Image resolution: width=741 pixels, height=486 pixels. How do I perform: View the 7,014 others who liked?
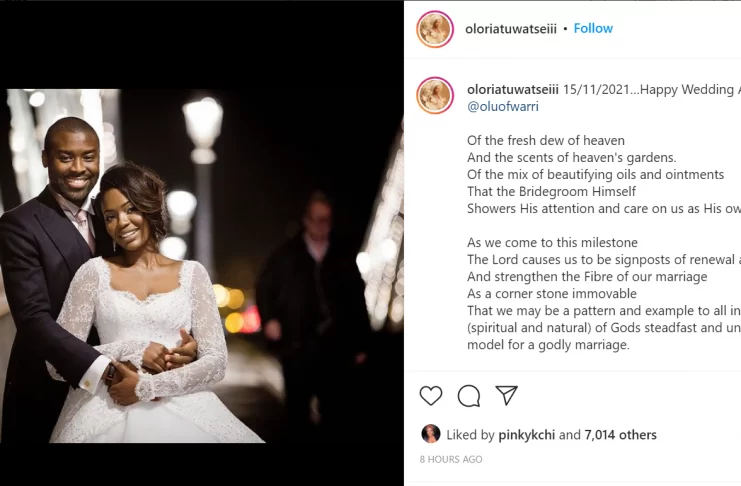coord(621,435)
